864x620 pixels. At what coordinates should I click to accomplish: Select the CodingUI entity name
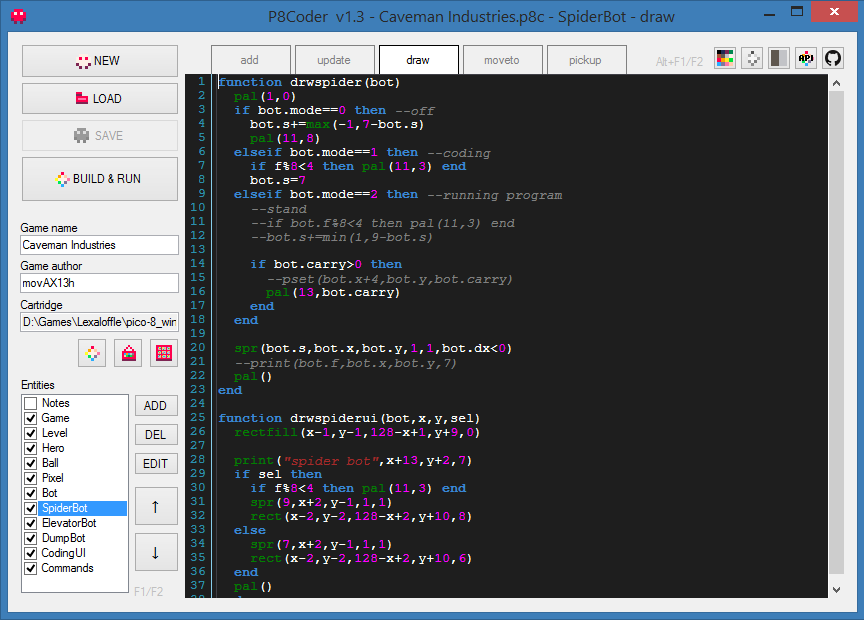coord(63,553)
